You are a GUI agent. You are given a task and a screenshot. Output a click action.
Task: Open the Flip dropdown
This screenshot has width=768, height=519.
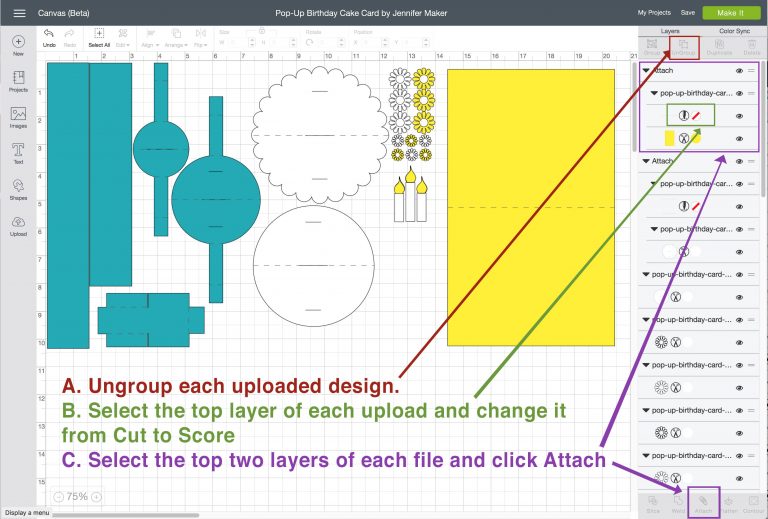(200, 38)
